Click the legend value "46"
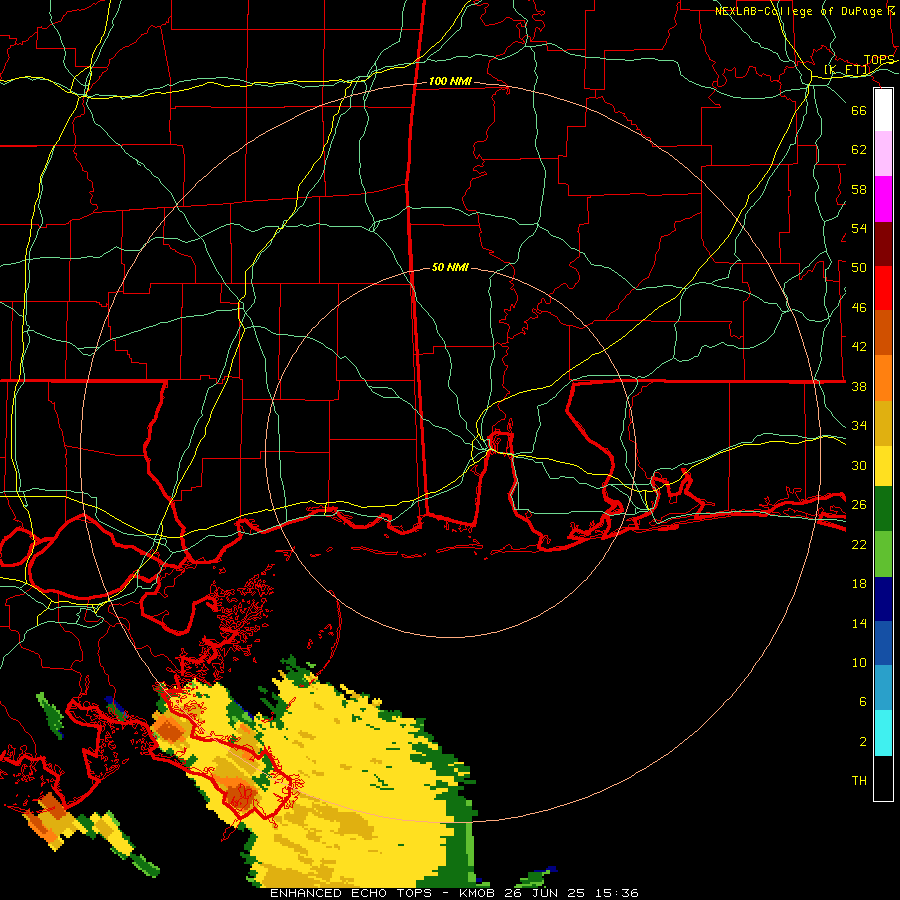 859,307
